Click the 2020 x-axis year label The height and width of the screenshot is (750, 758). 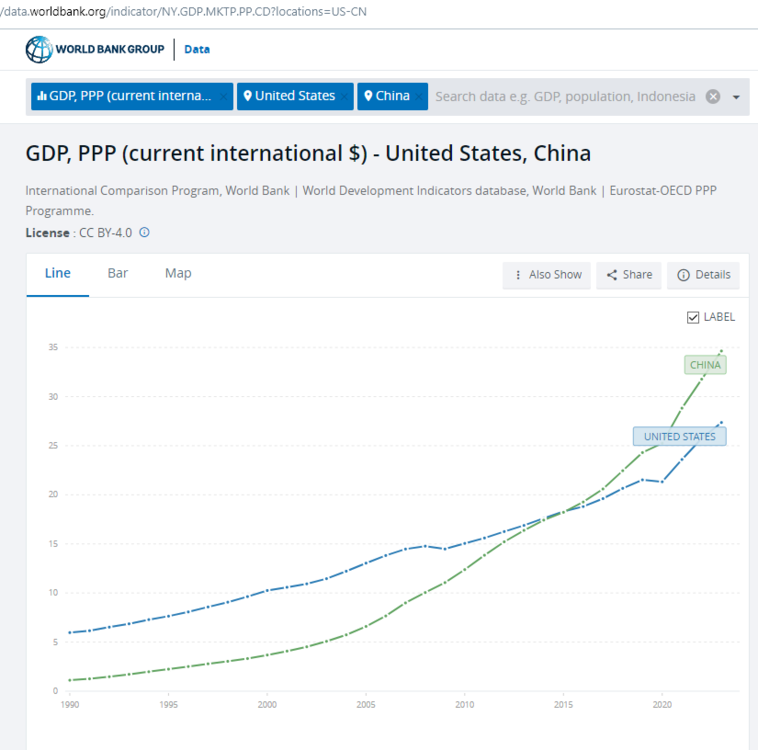click(662, 705)
